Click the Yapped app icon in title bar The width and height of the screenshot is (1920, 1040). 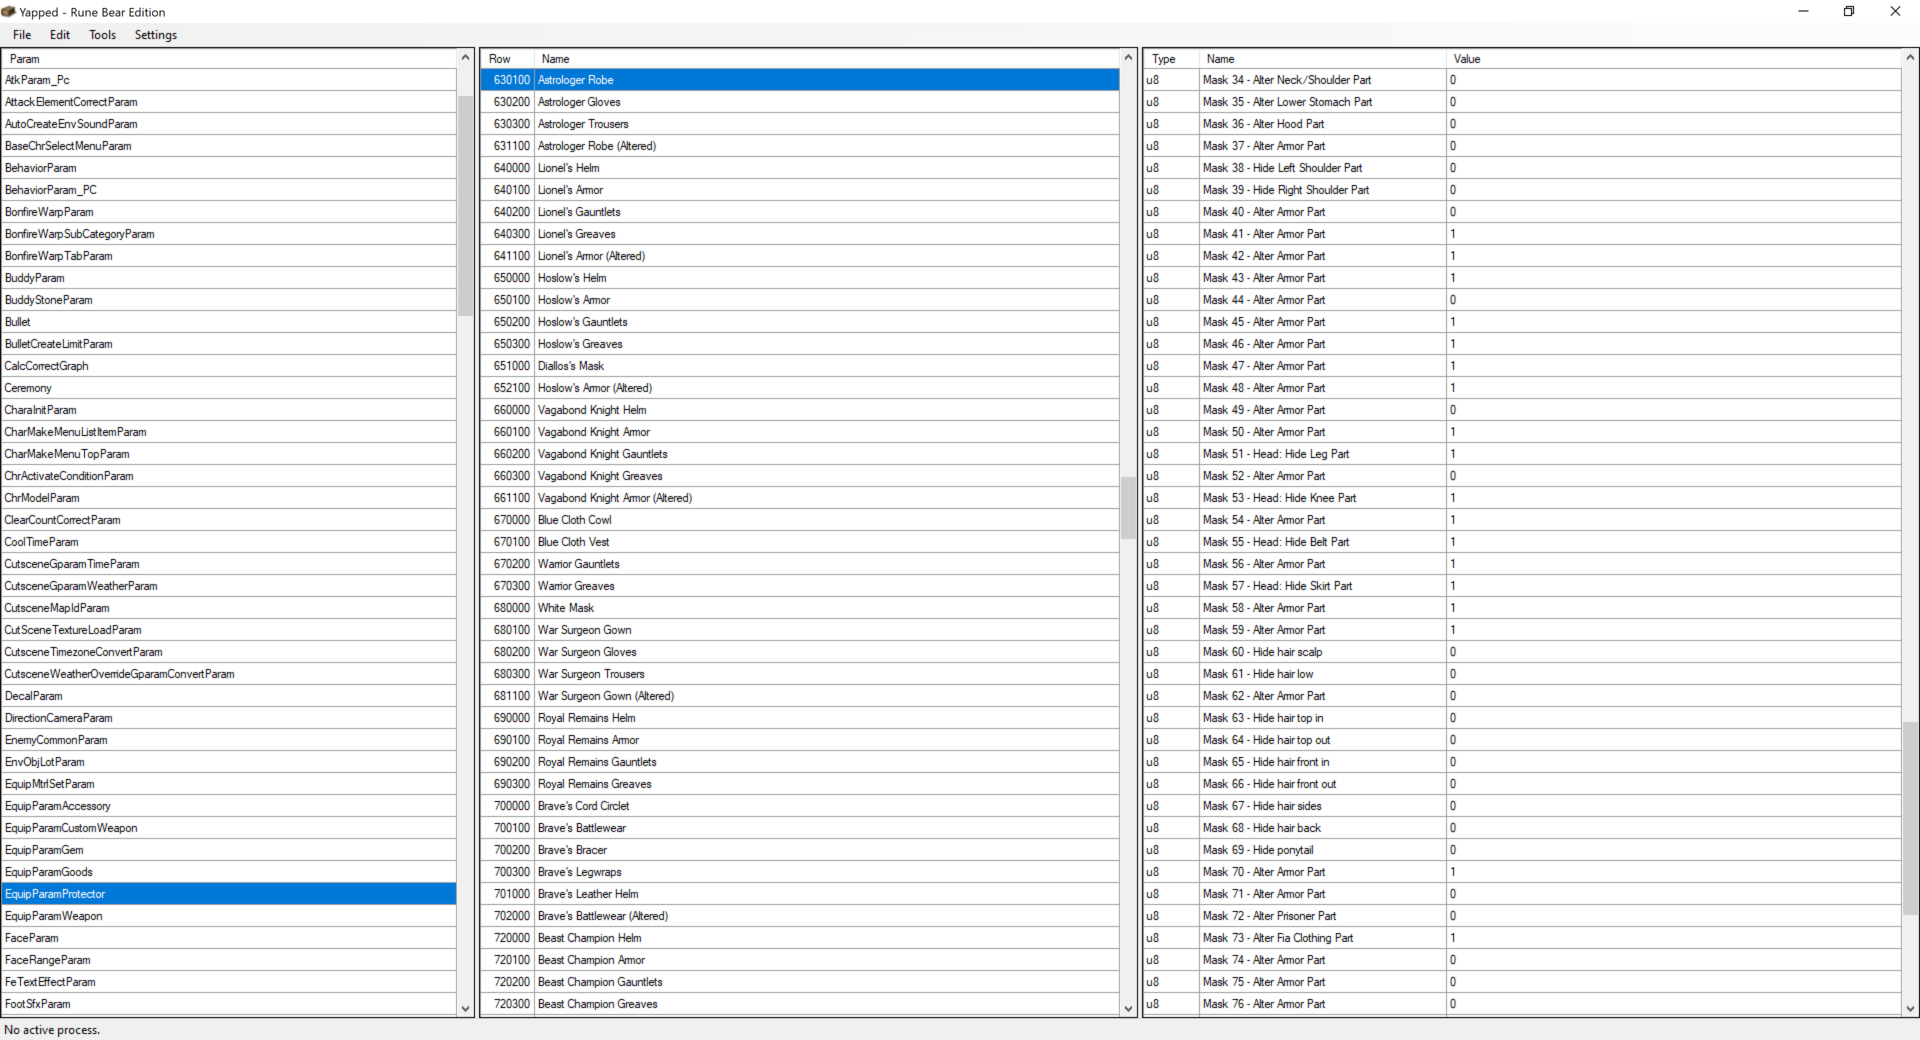tap(9, 12)
